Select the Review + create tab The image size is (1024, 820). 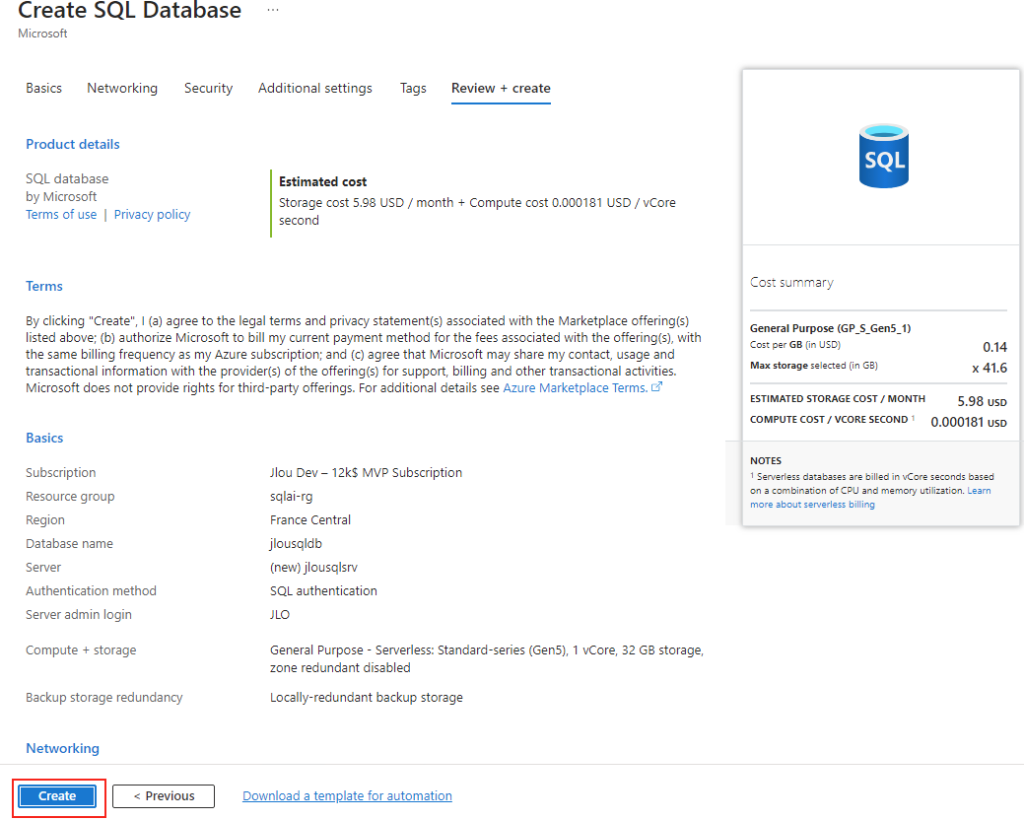(x=501, y=88)
